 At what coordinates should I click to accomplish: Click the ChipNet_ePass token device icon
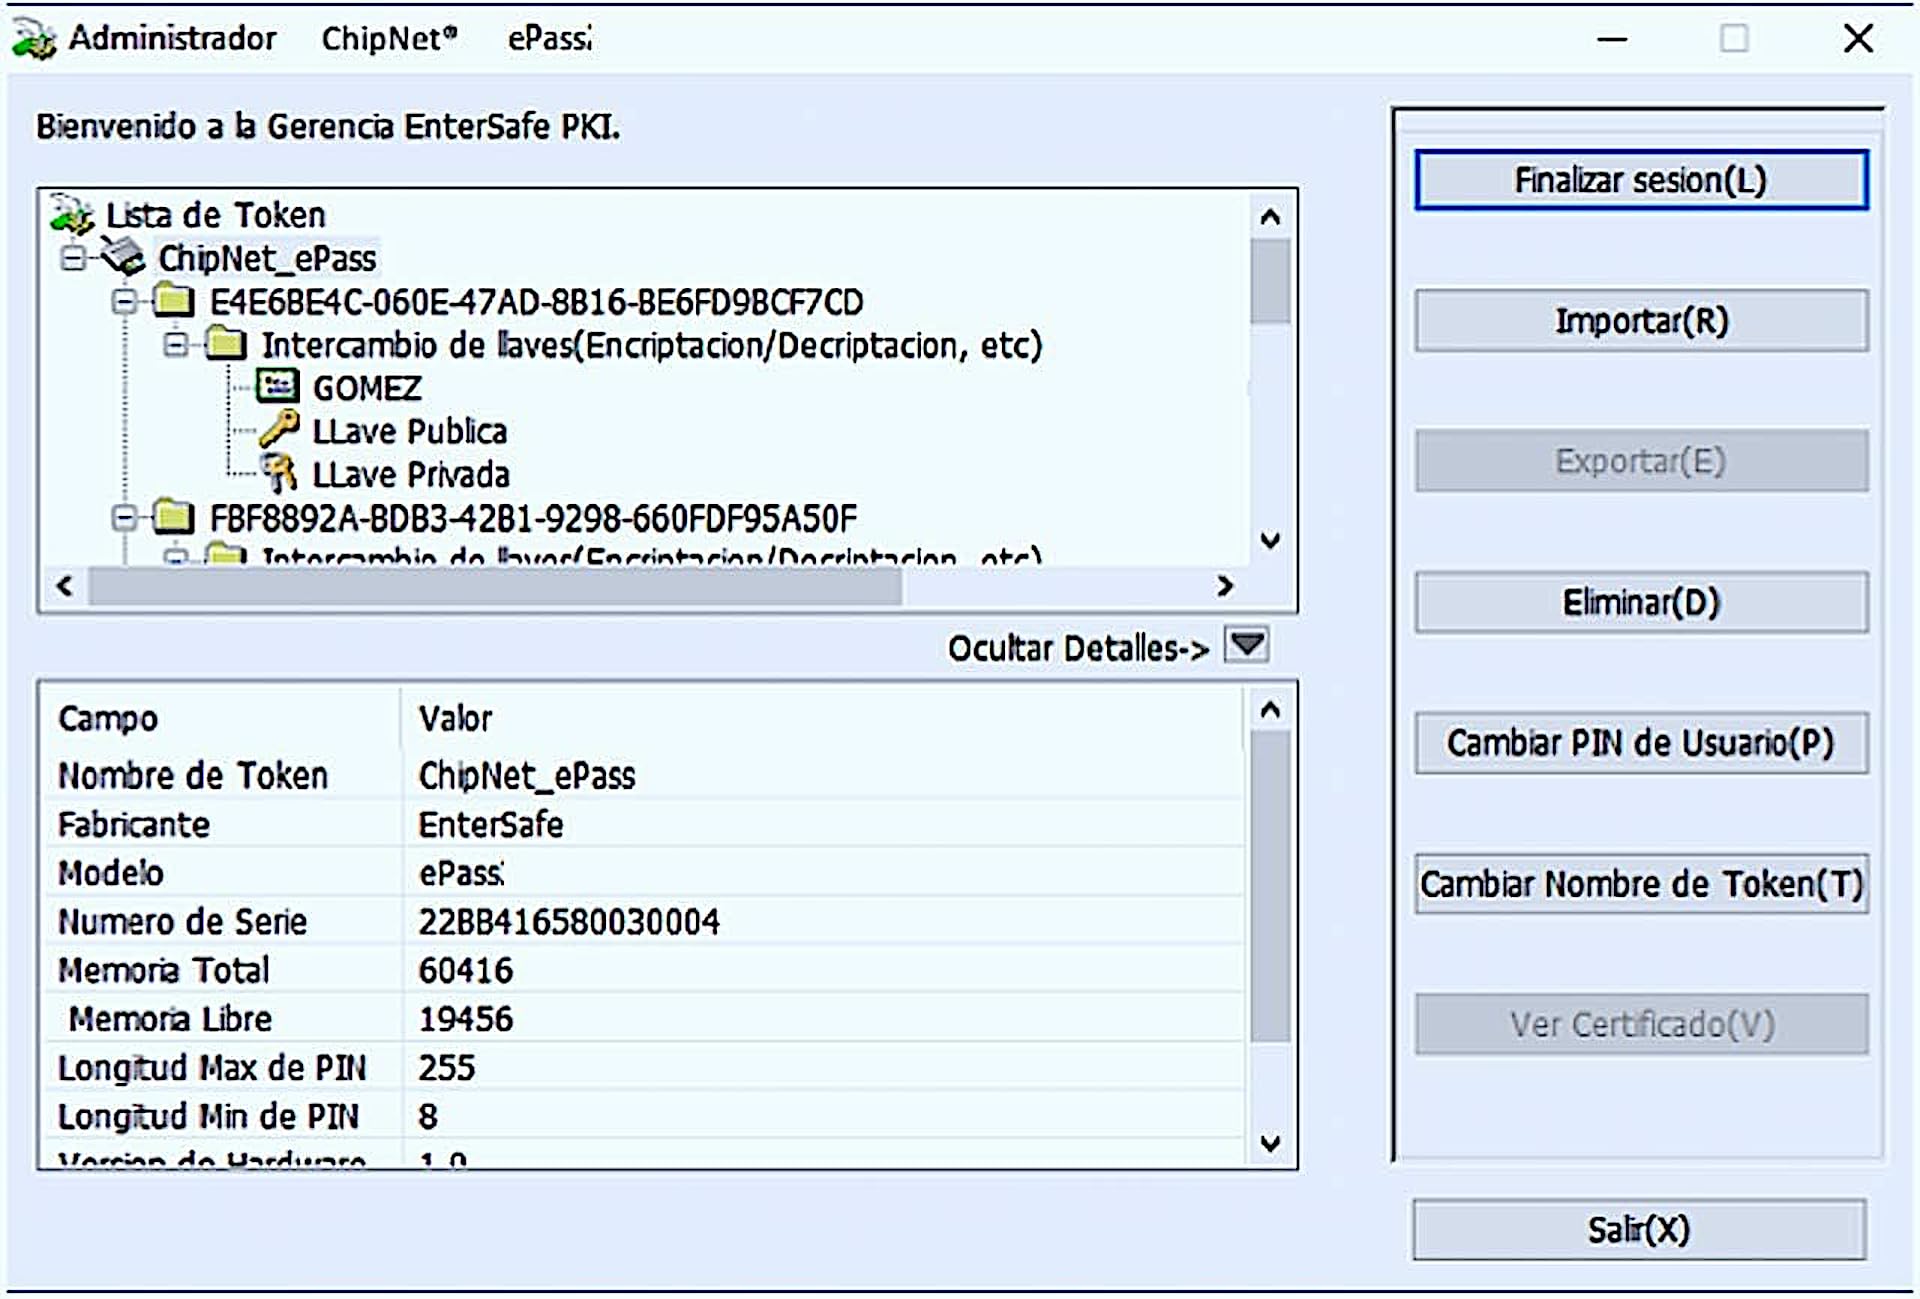tap(123, 257)
